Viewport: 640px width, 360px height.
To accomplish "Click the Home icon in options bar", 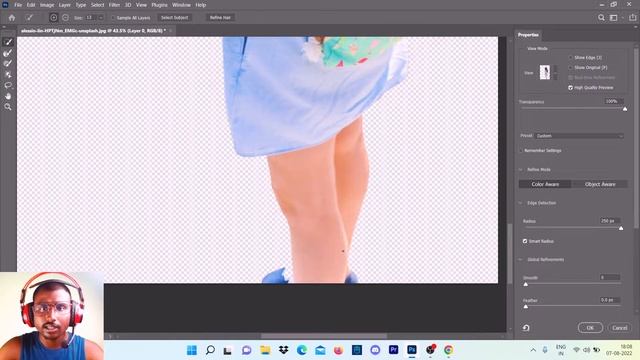I will [12, 18].
